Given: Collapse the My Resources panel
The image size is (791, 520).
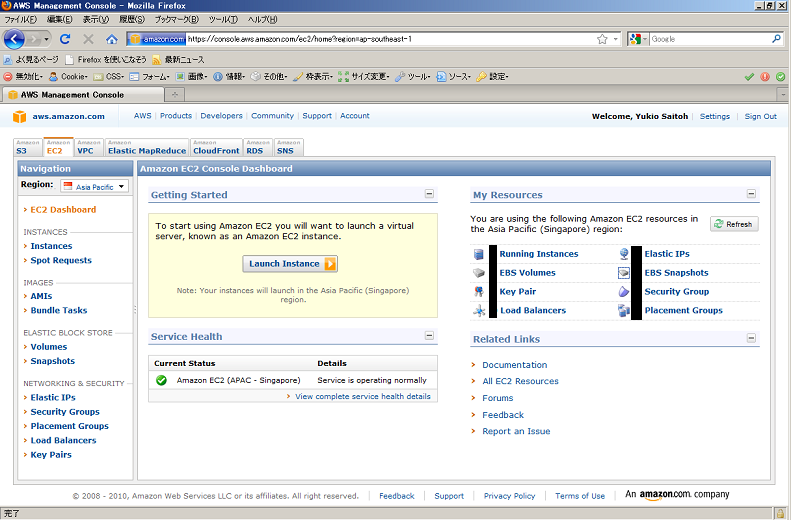Looking at the screenshot, I should tap(751, 195).
